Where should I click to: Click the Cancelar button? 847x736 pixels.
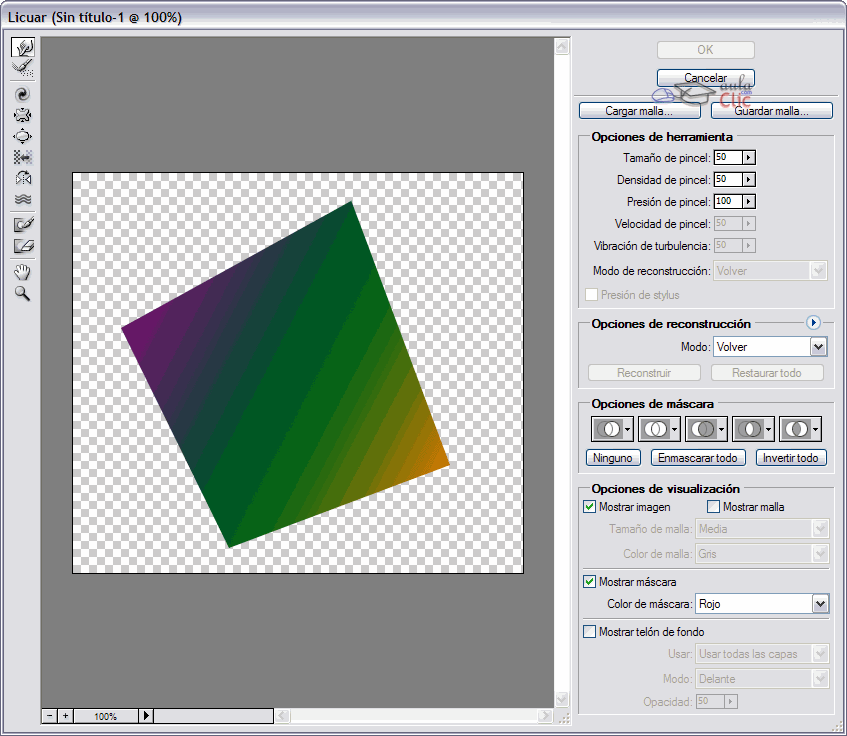pos(705,78)
